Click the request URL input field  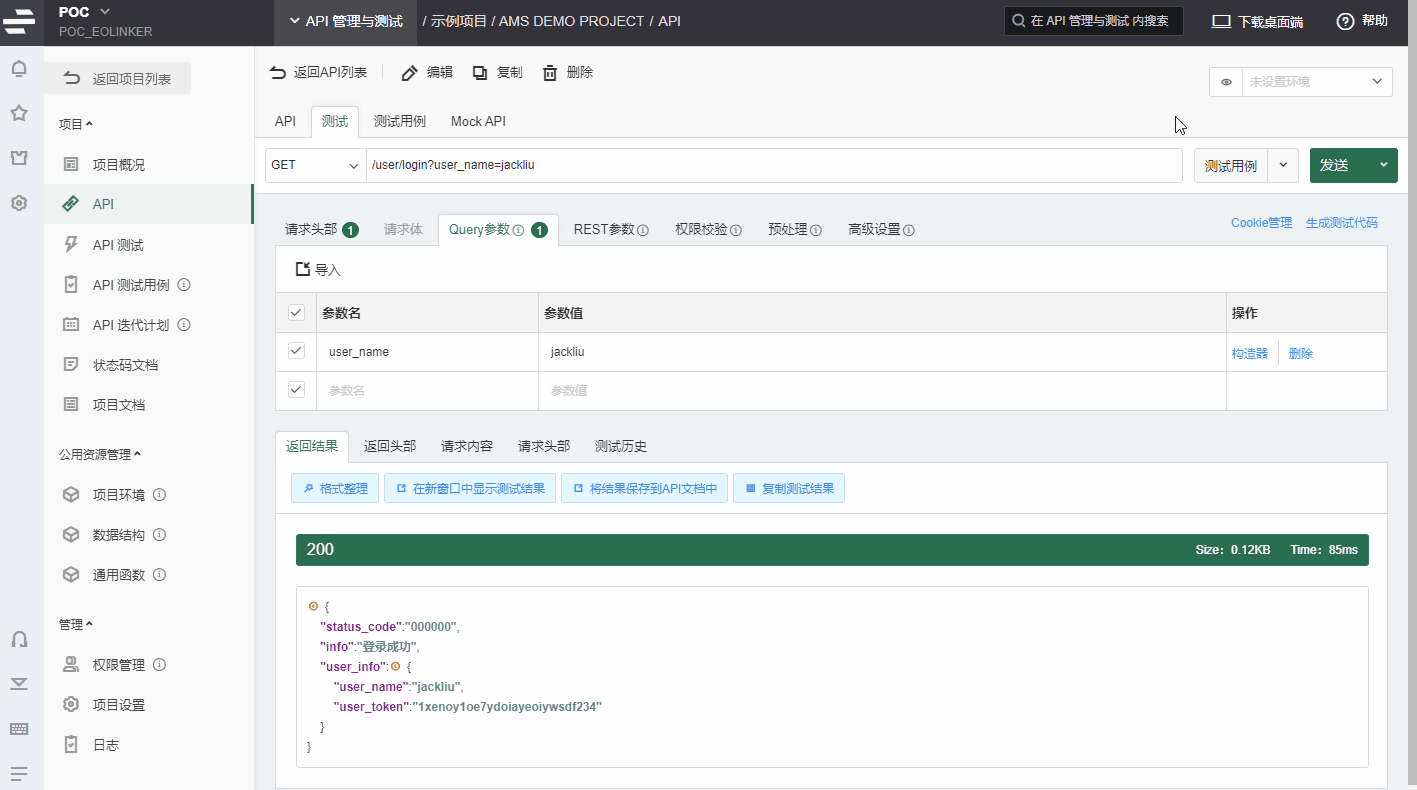[x=774, y=166]
